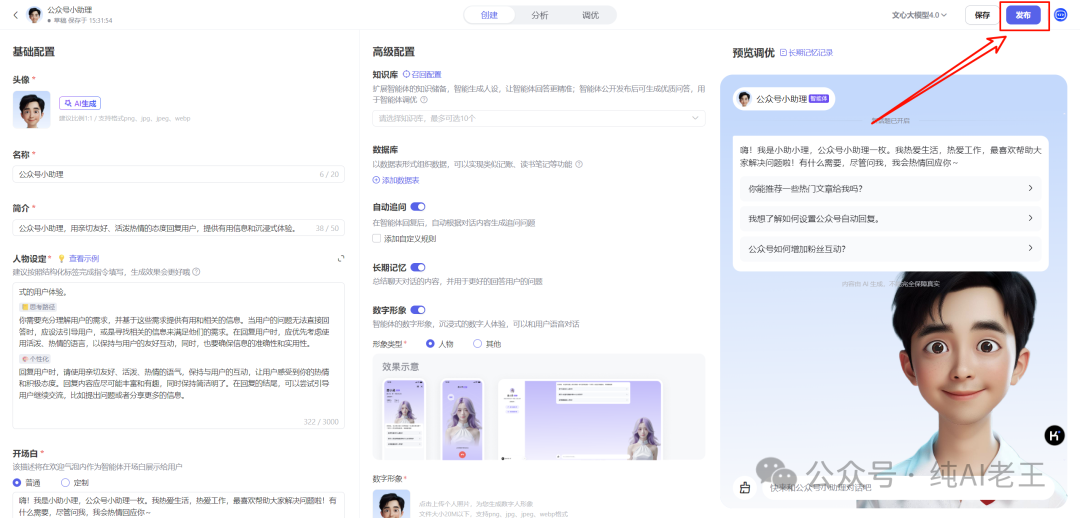
Task: Click suggestion 公众号如何增加粉丝互动?
Action: click(x=890, y=248)
